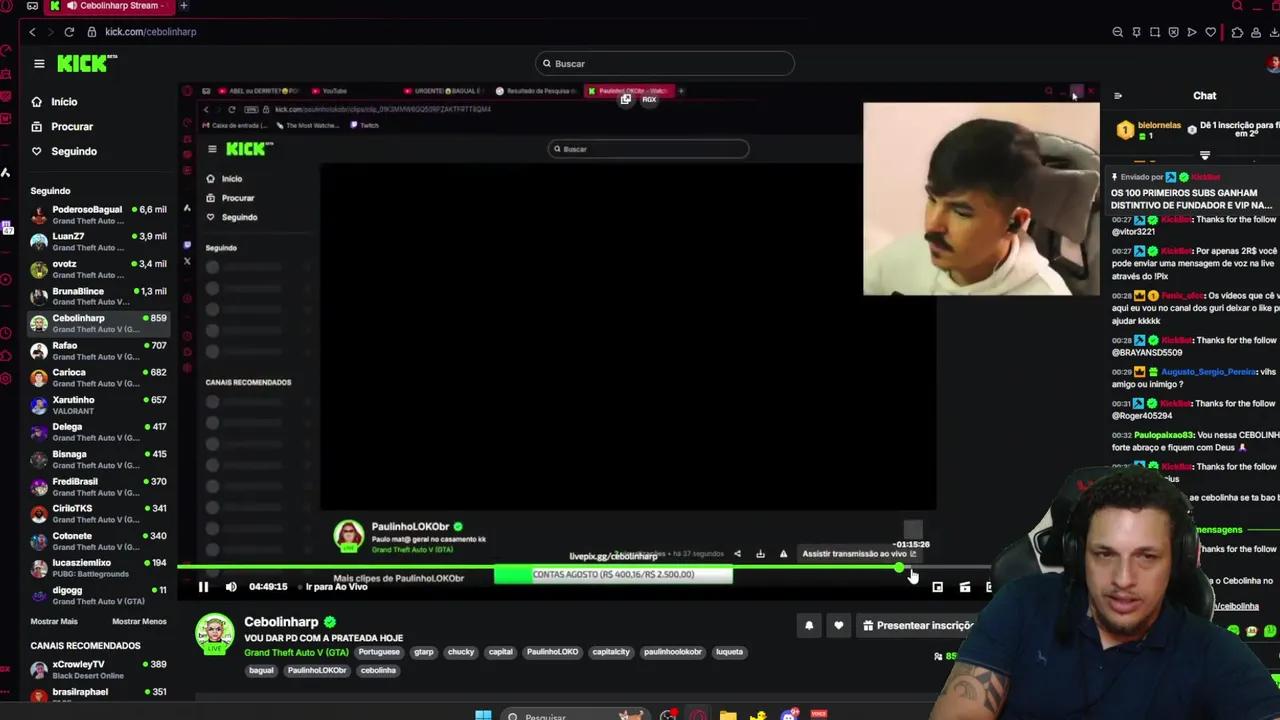Image resolution: width=1280 pixels, height=720 pixels.
Task: Open the ad blocker shield icon
Action: pyautogui.click(x=1173, y=32)
